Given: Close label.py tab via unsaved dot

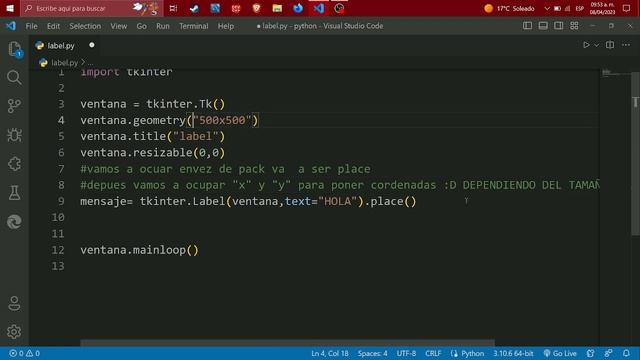Looking at the screenshot, I should click(92, 45).
